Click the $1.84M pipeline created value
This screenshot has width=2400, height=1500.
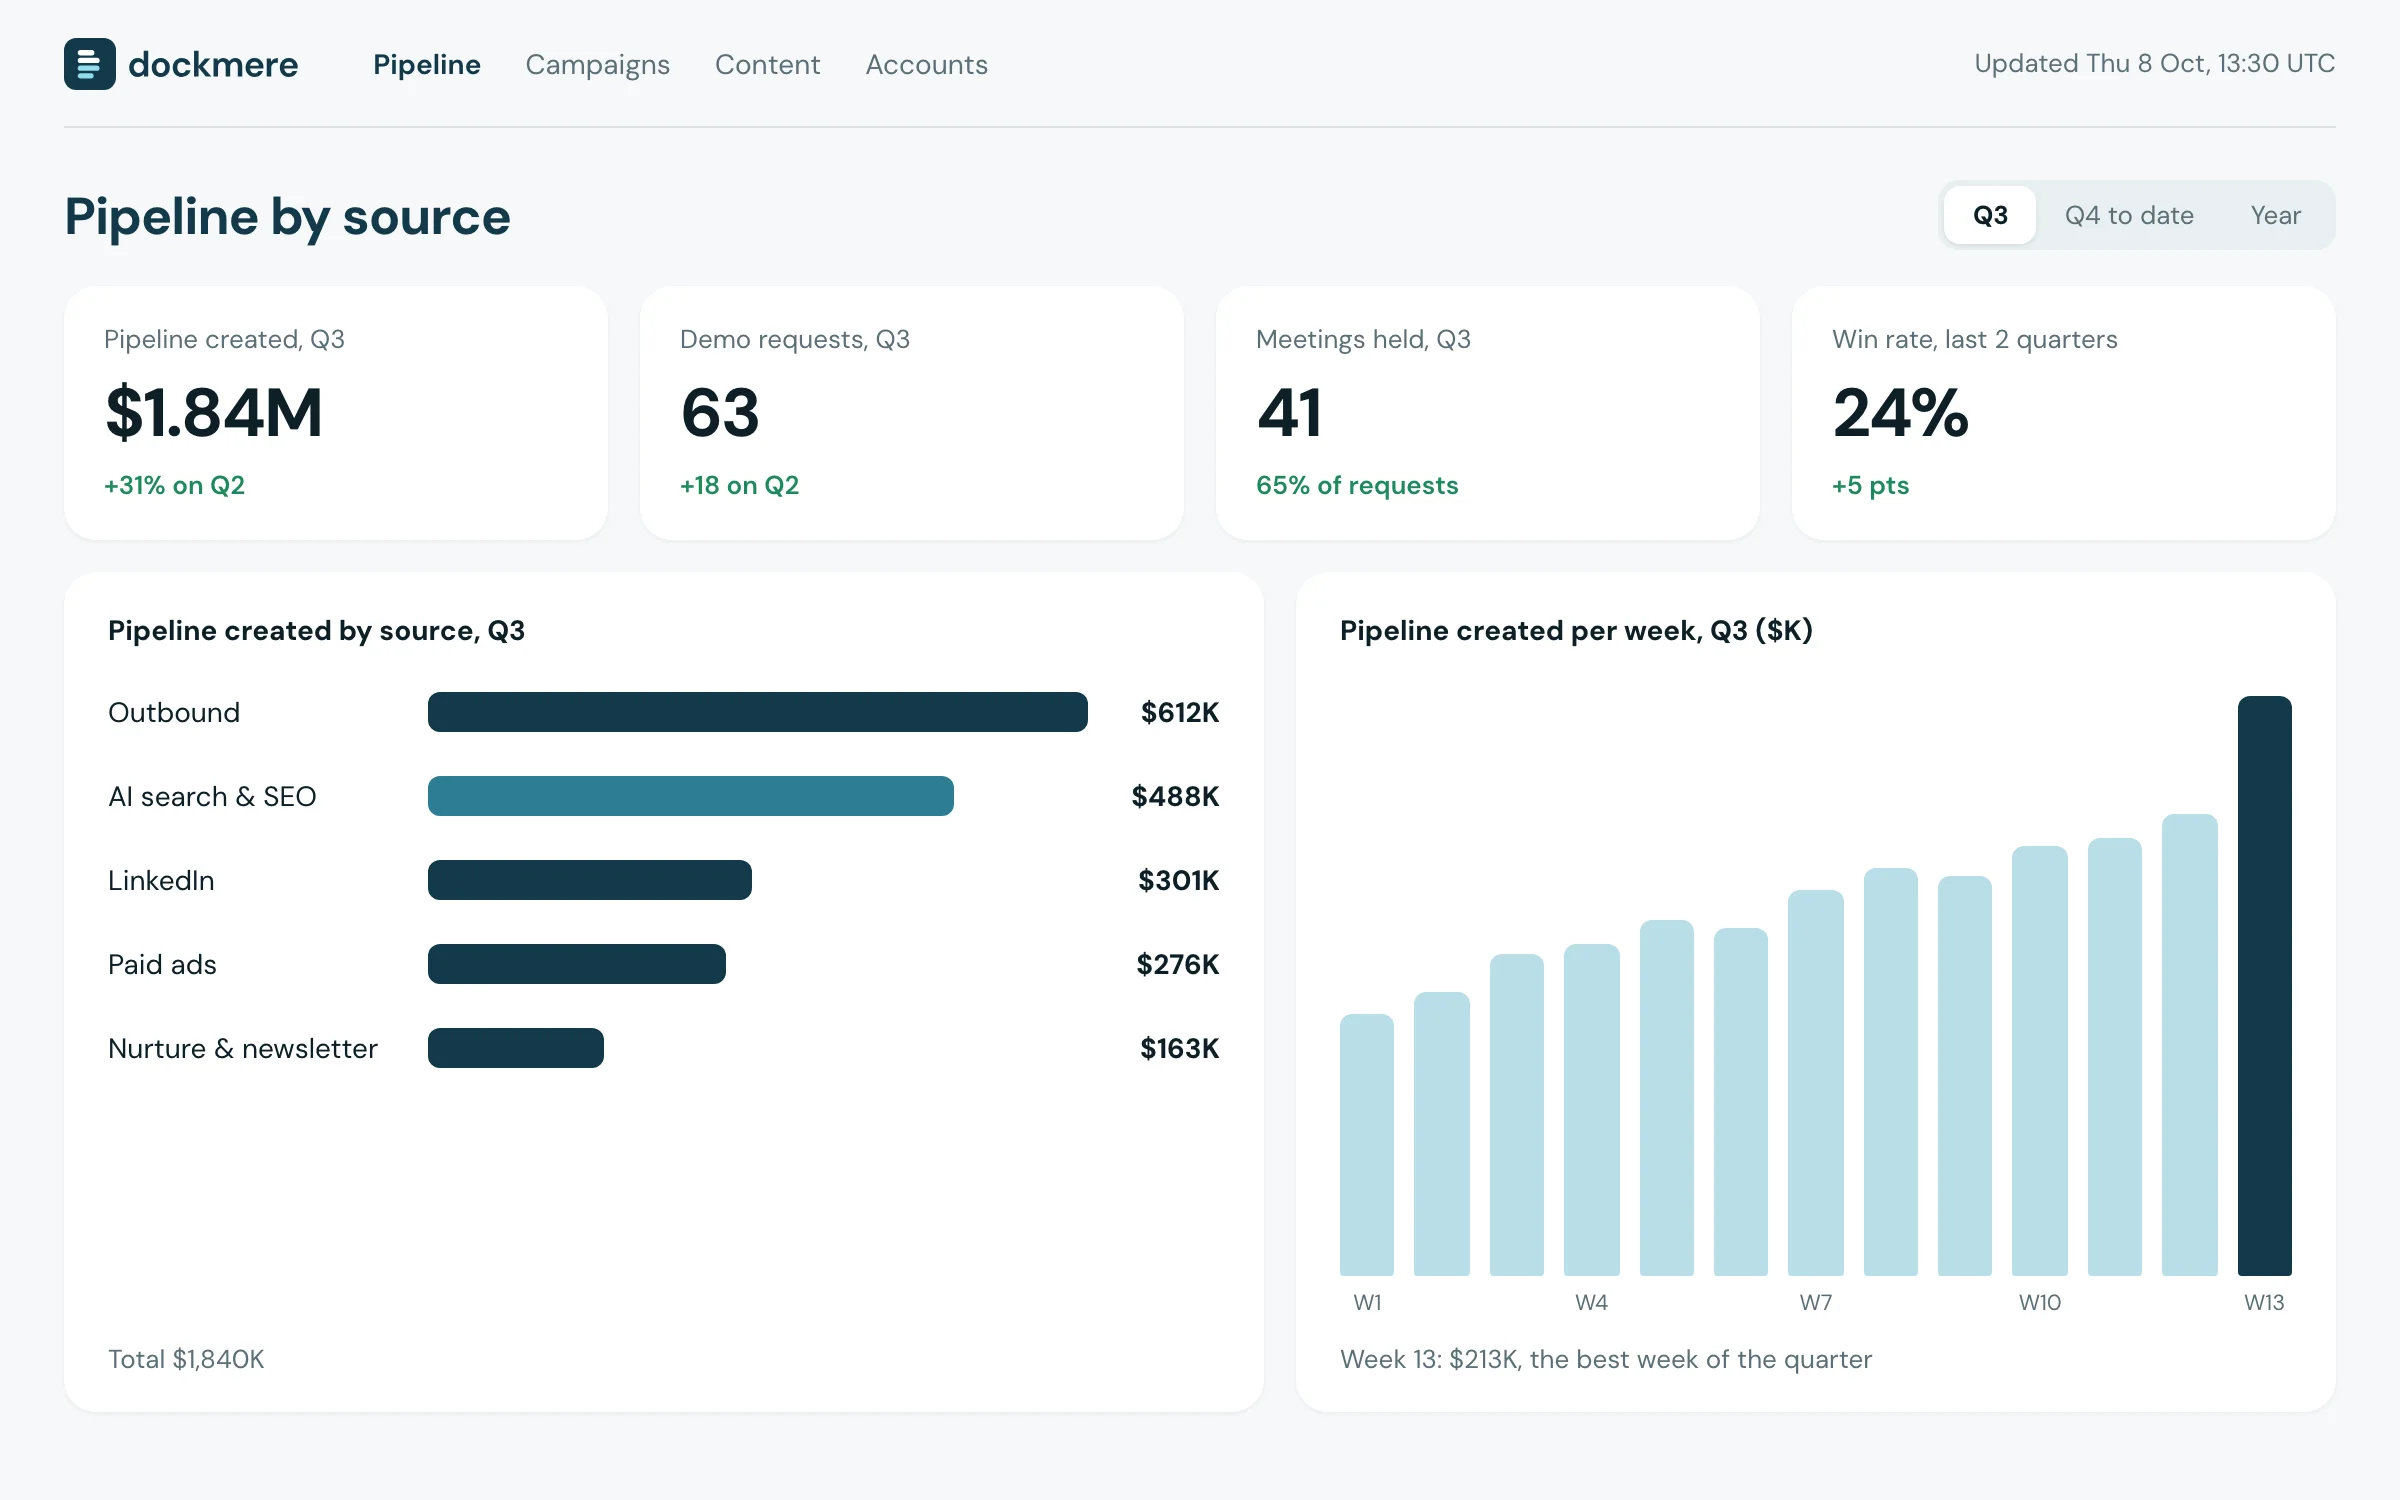214,413
